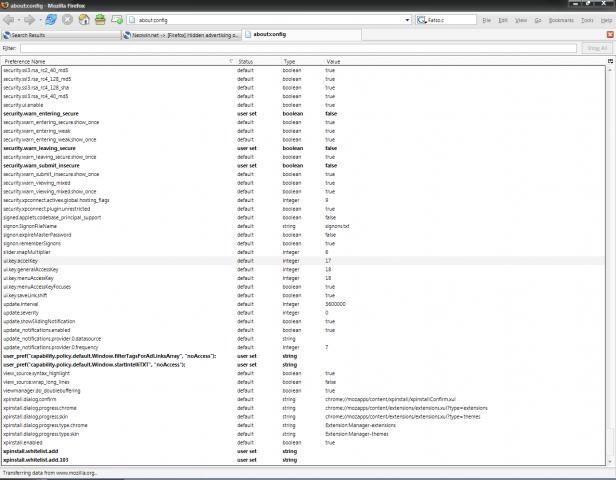Close the current tab with red X

610,35
